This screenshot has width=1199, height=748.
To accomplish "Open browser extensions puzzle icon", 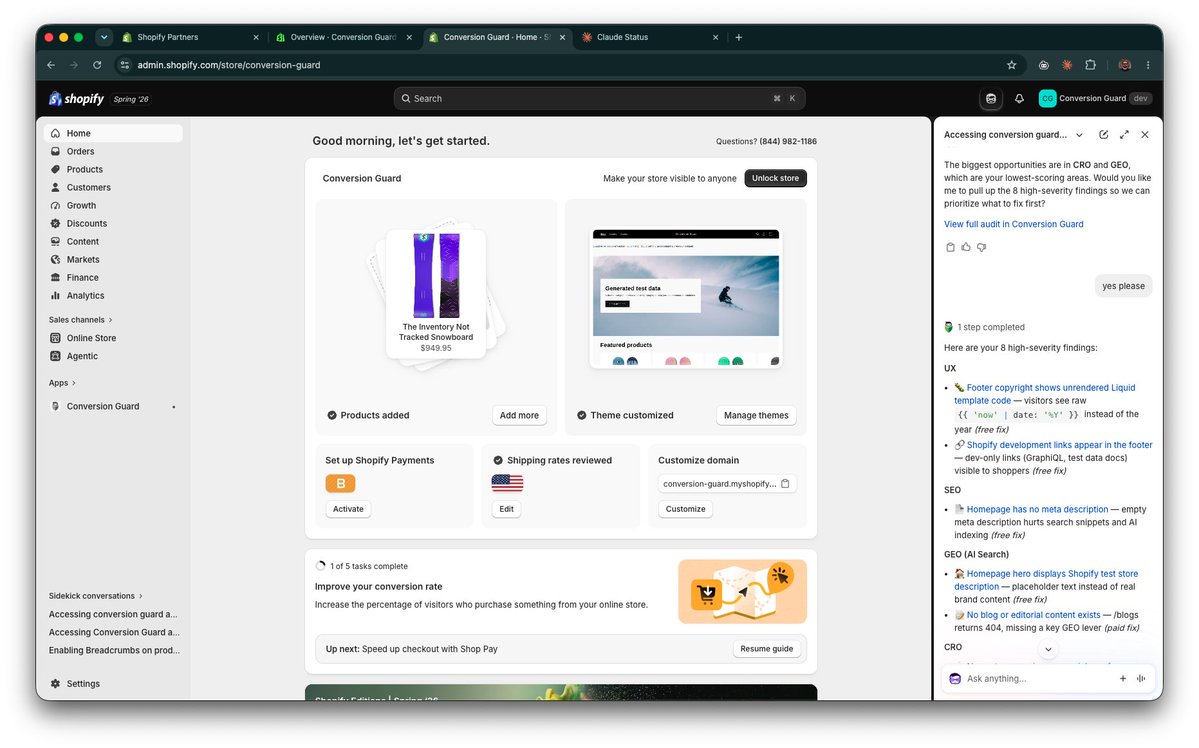I will point(1090,66).
